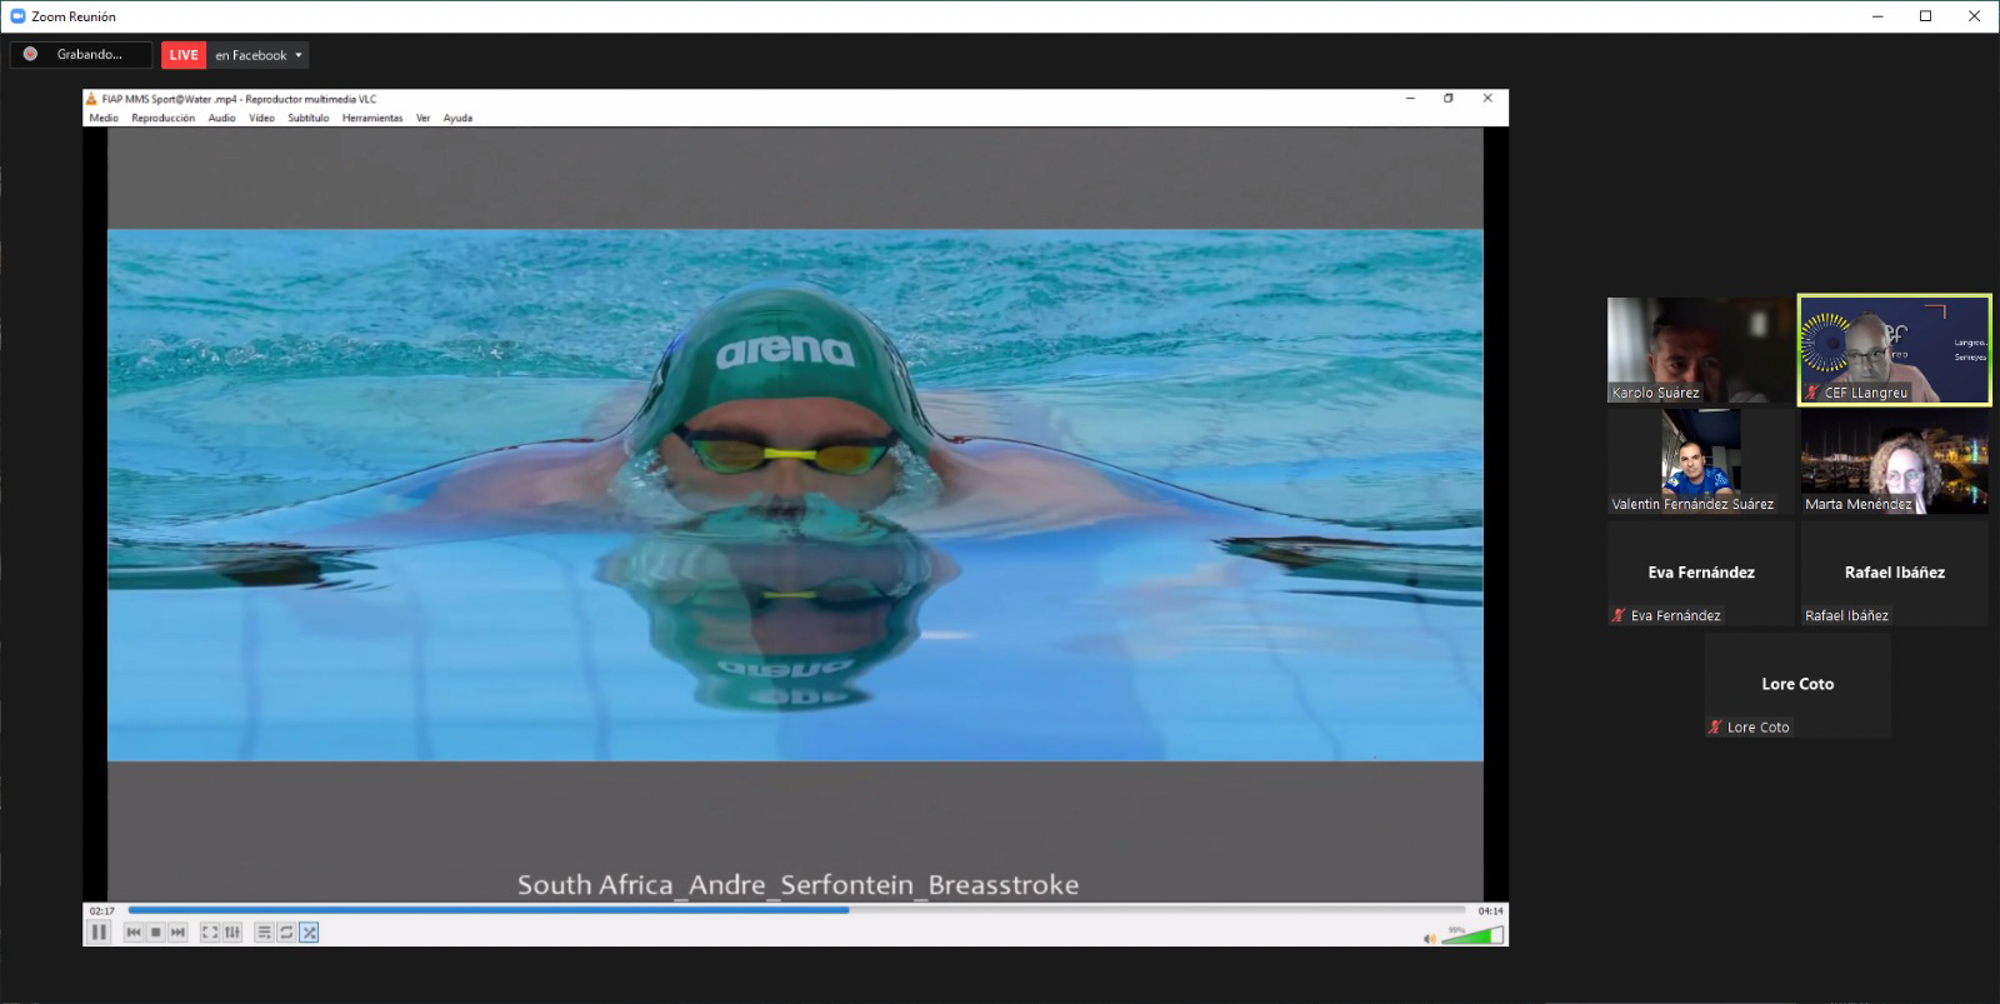This screenshot has height=1004, width=2000.
Task: Click the swimmer video frame in VLC
Action: coord(795,495)
